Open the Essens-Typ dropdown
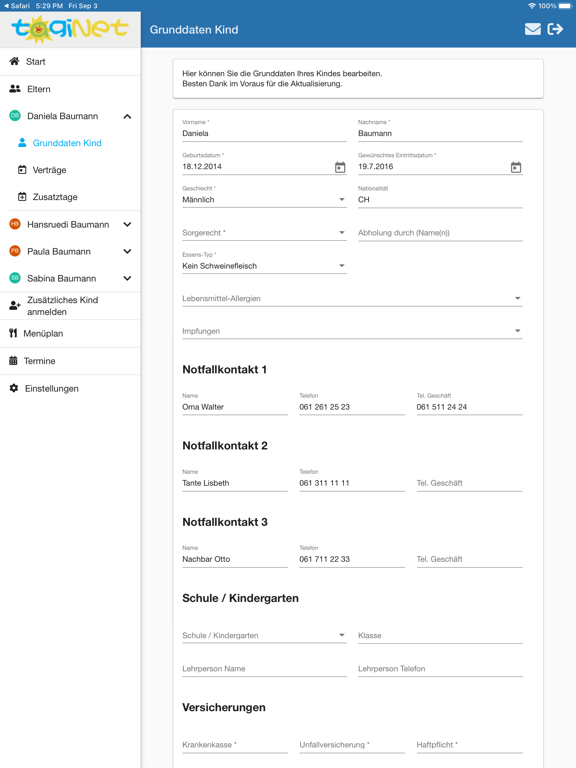This screenshot has height=768, width=576. [264, 265]
